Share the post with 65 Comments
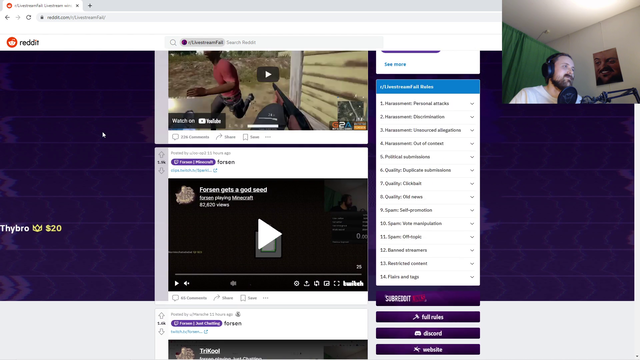 (223, 298)
